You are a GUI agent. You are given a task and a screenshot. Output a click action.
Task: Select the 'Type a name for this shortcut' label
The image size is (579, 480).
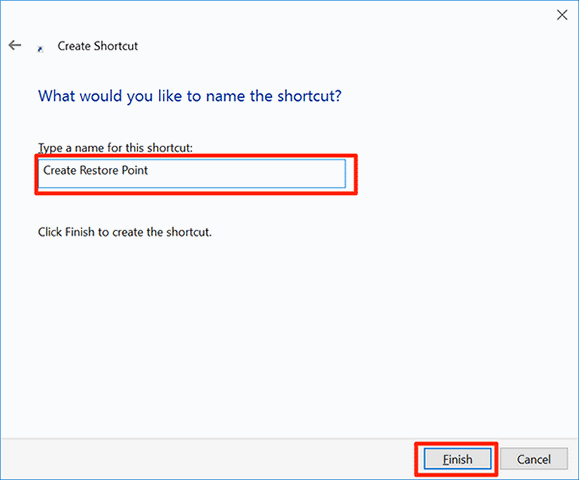tap(115, 148)
